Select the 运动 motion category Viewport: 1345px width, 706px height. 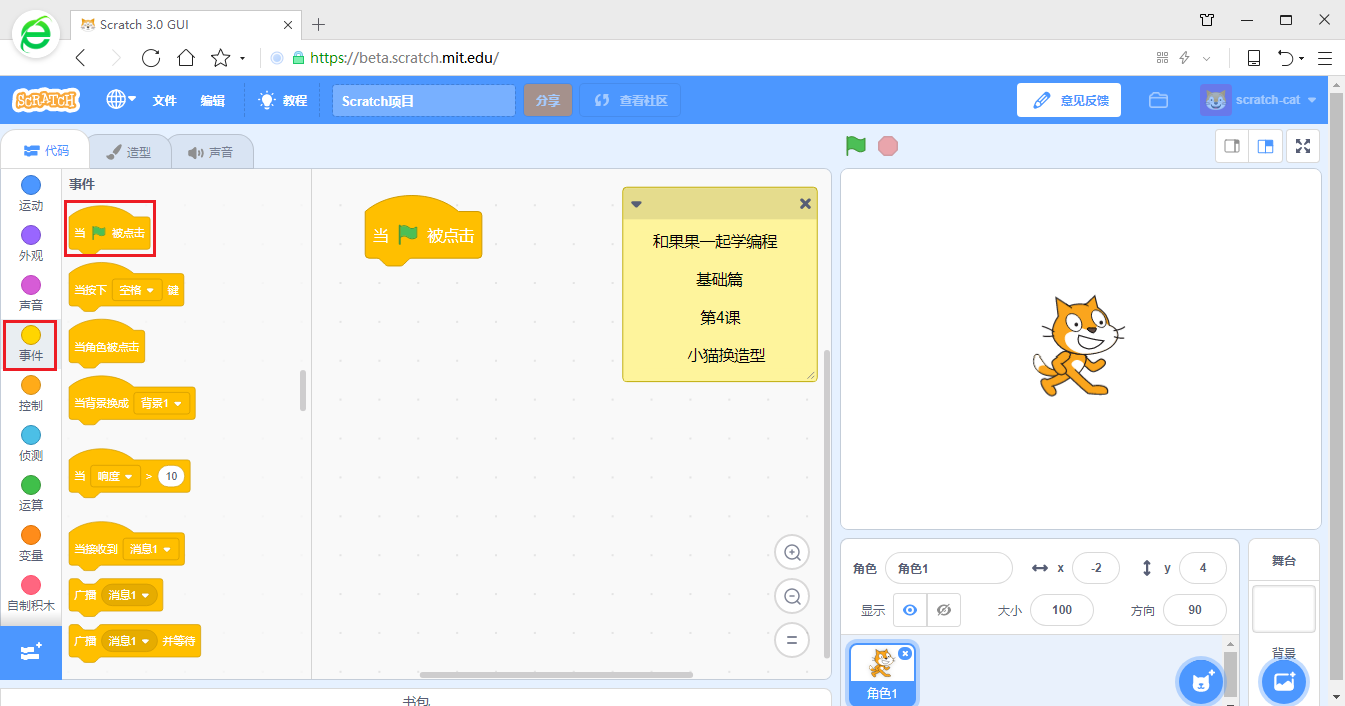(31, 193)
